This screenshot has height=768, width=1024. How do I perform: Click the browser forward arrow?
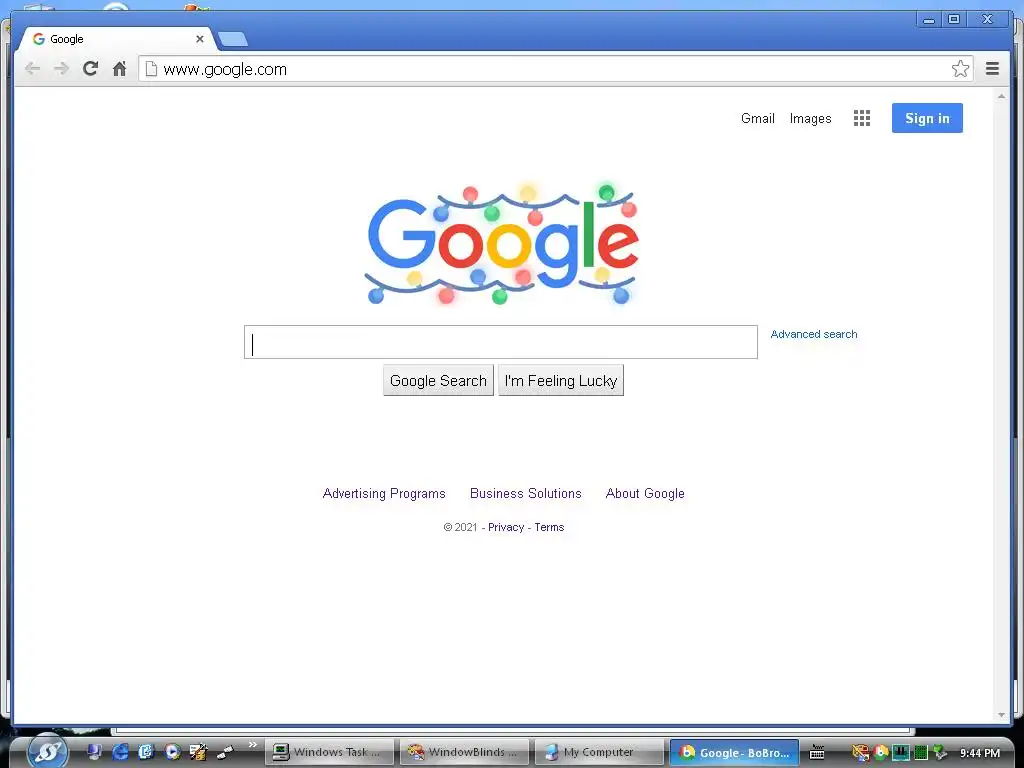click(61, 69)
